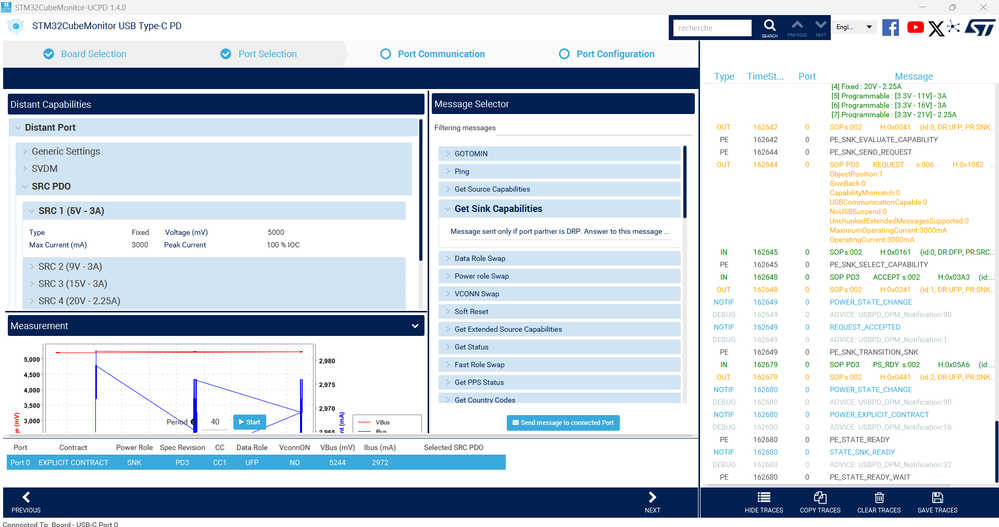This screenshot has width=999, height=527.
Task: Click the Save Traces disk icon
Action: pos(937,497)
